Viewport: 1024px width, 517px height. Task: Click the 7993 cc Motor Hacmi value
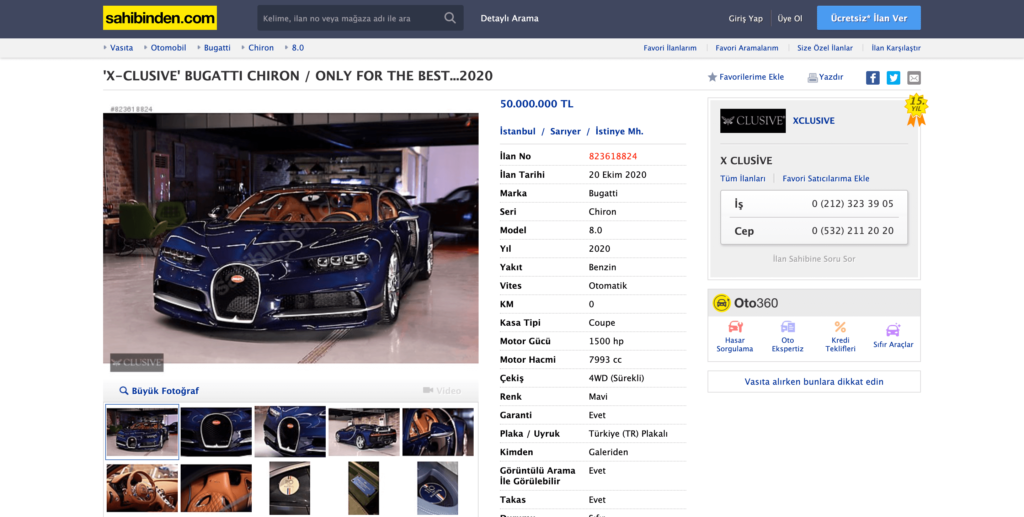click(x=605, y=360)
